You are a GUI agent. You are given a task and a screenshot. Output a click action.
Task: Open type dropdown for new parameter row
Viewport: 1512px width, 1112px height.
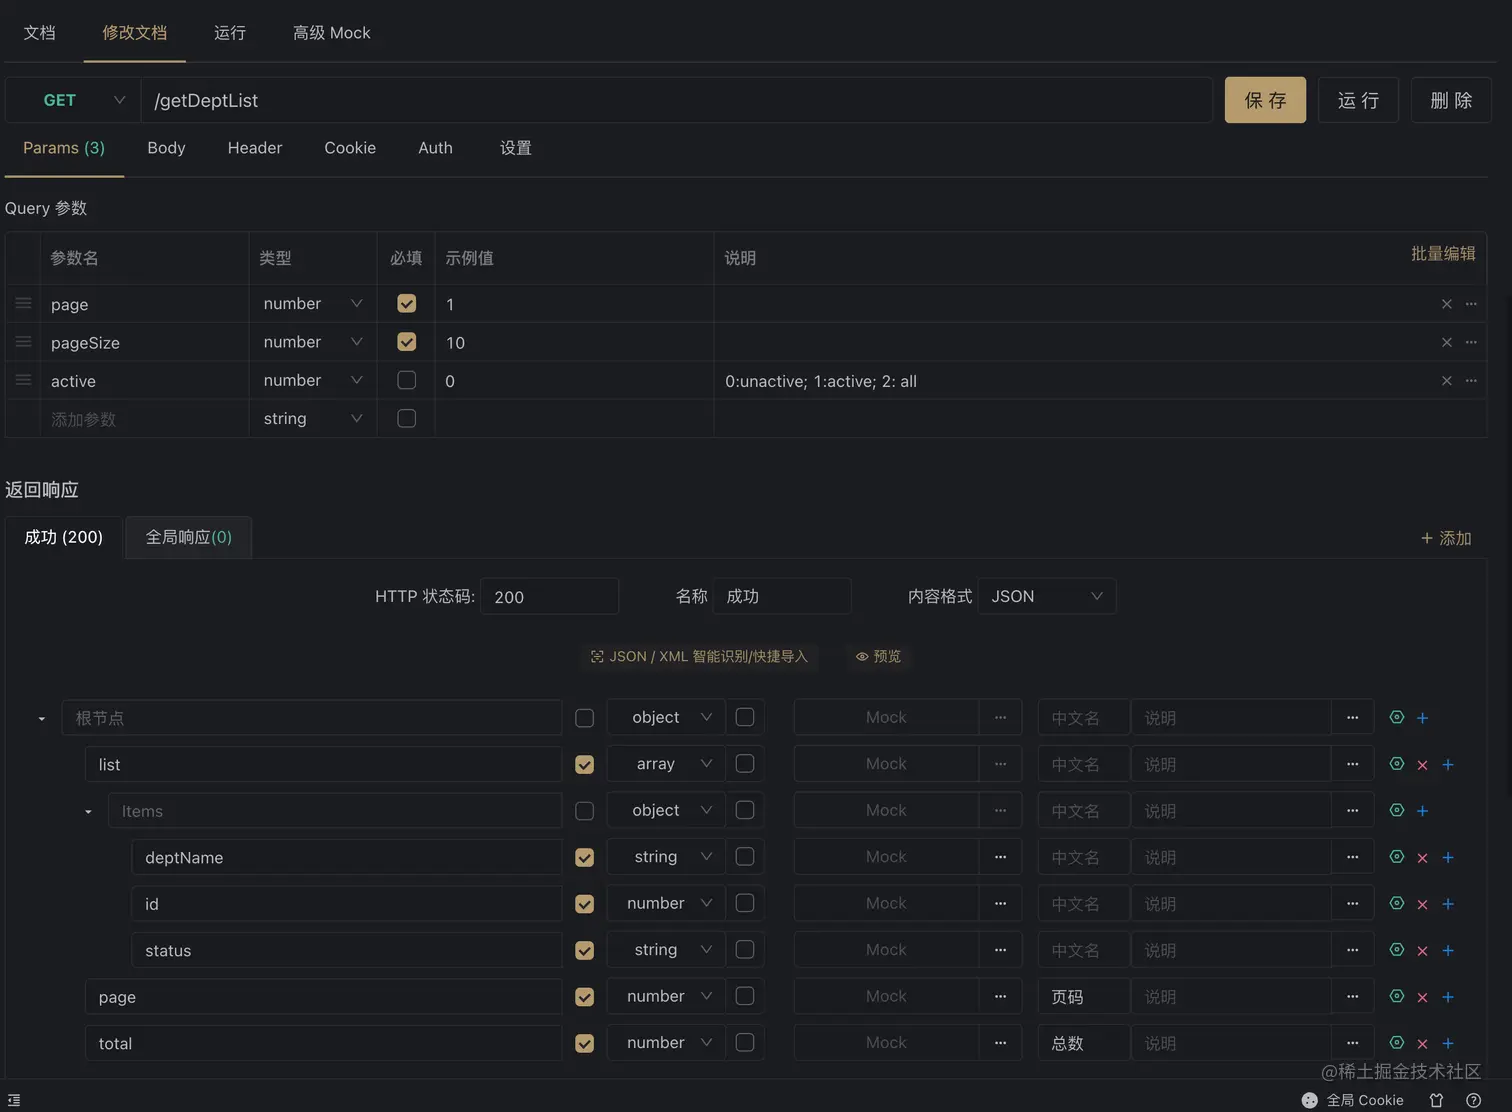click(312, 418)
